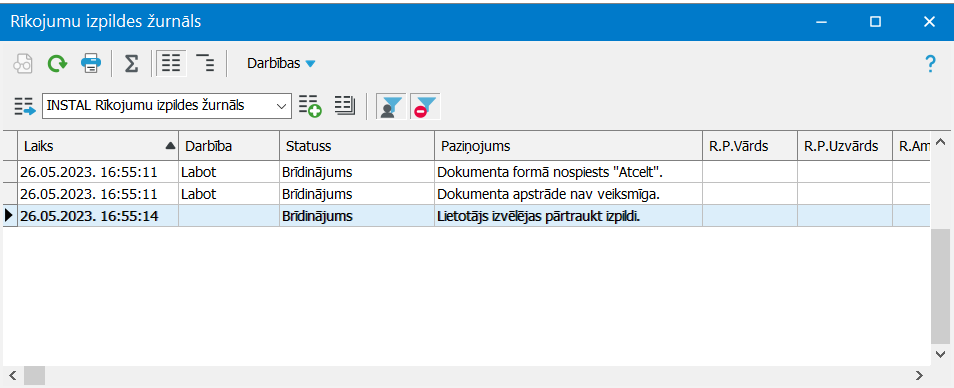Refresh the journal with green arrow icon

click(x=57, y=63)
